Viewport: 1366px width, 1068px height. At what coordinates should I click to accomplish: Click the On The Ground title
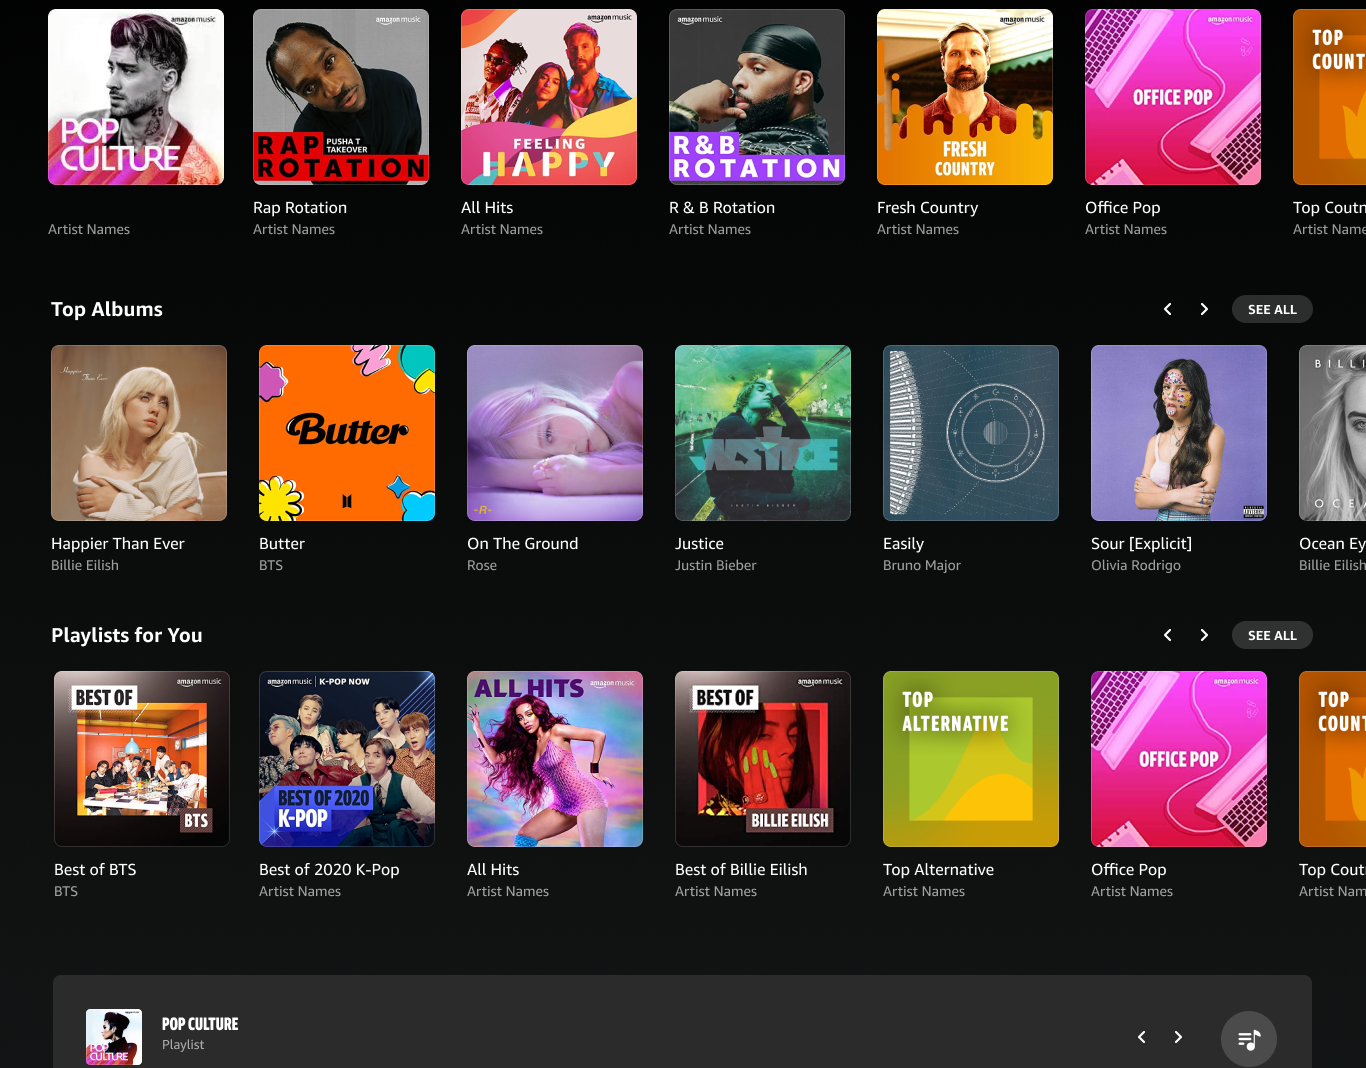523,544
